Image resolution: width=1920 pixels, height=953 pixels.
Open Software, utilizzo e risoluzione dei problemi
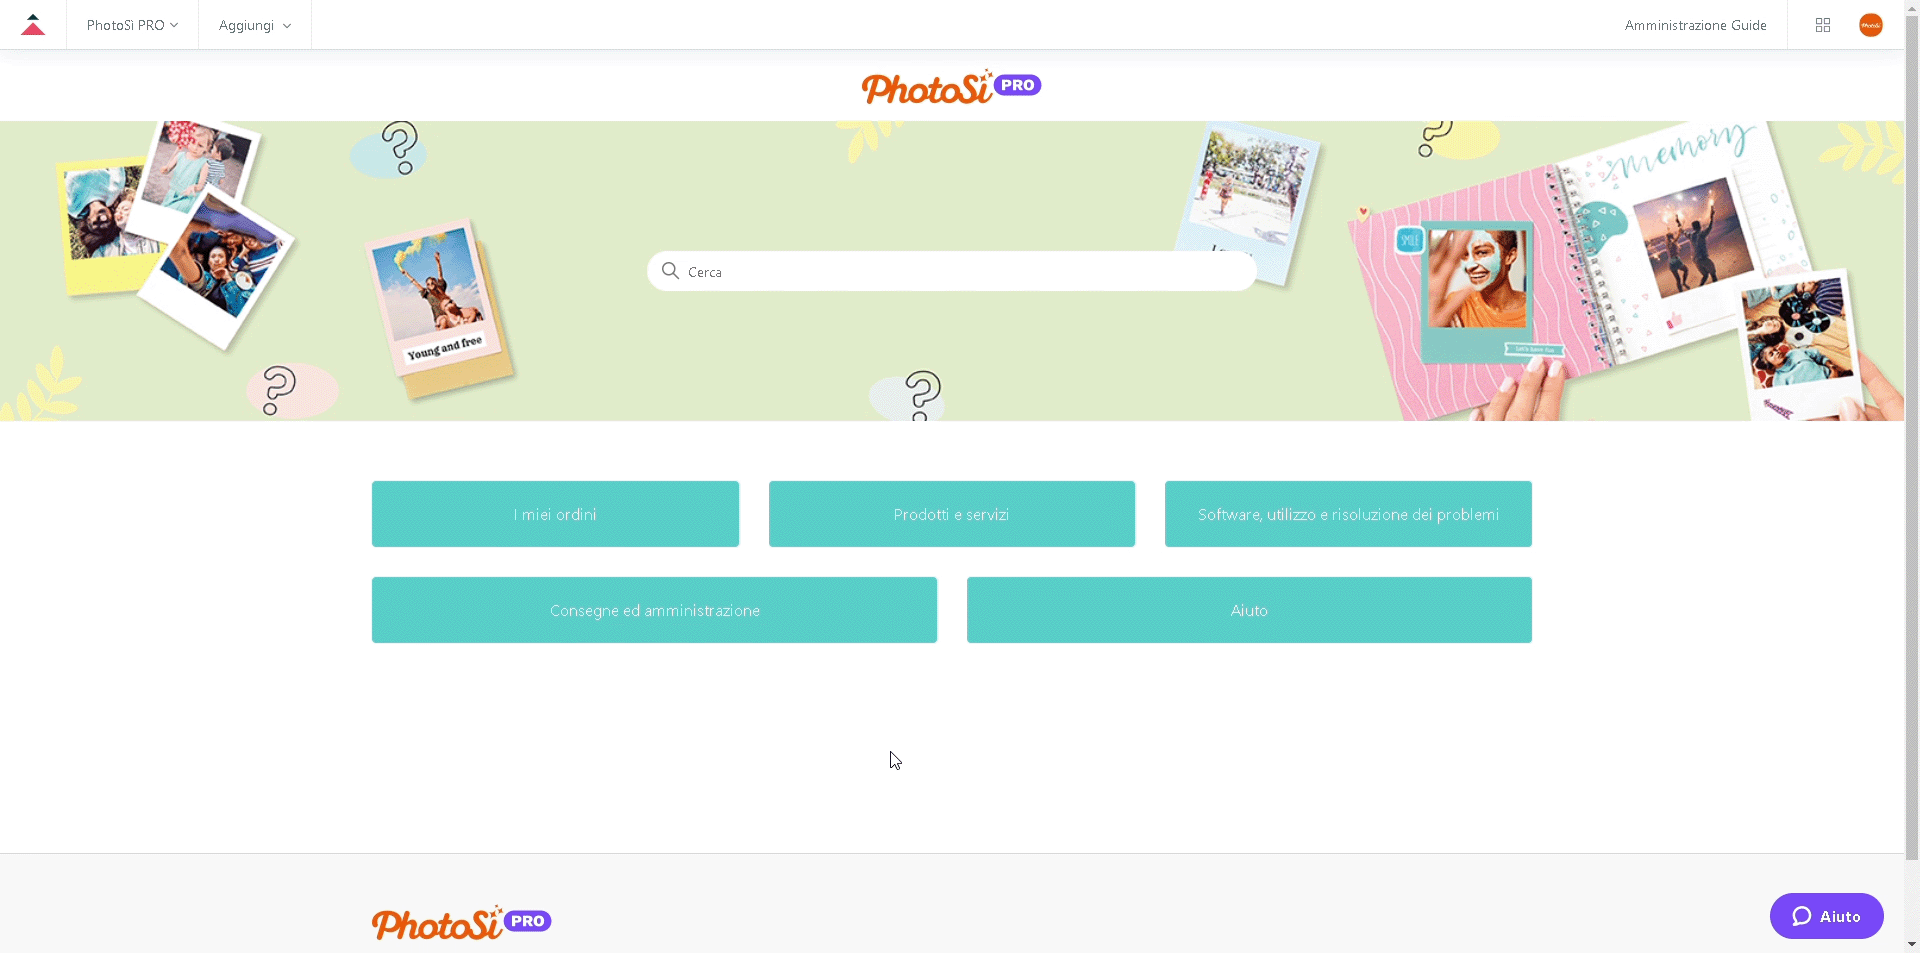pyautogui.click(x=1348, y=514)
